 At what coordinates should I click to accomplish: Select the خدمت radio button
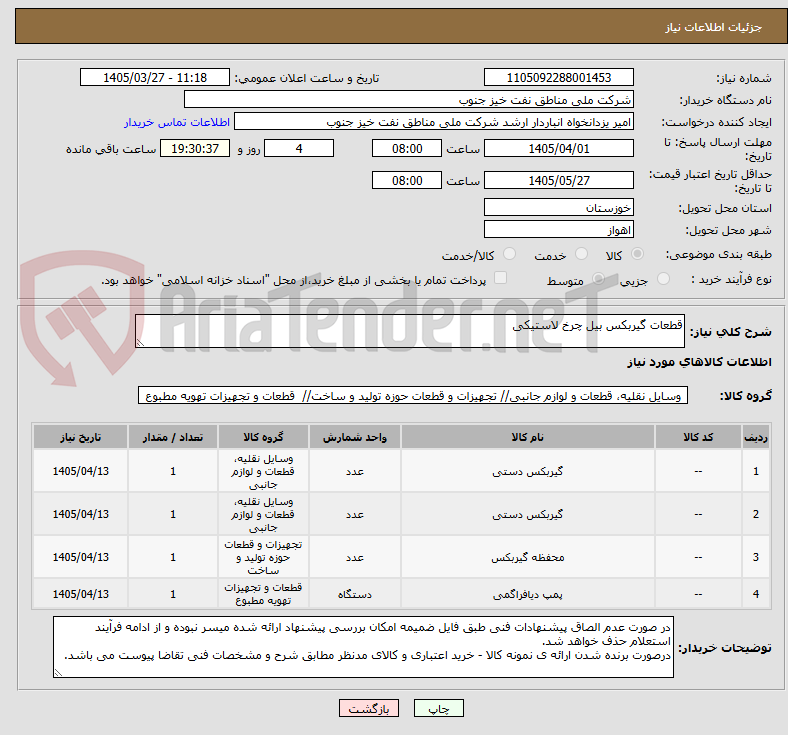pyautogui.click(x=581, y=254)
